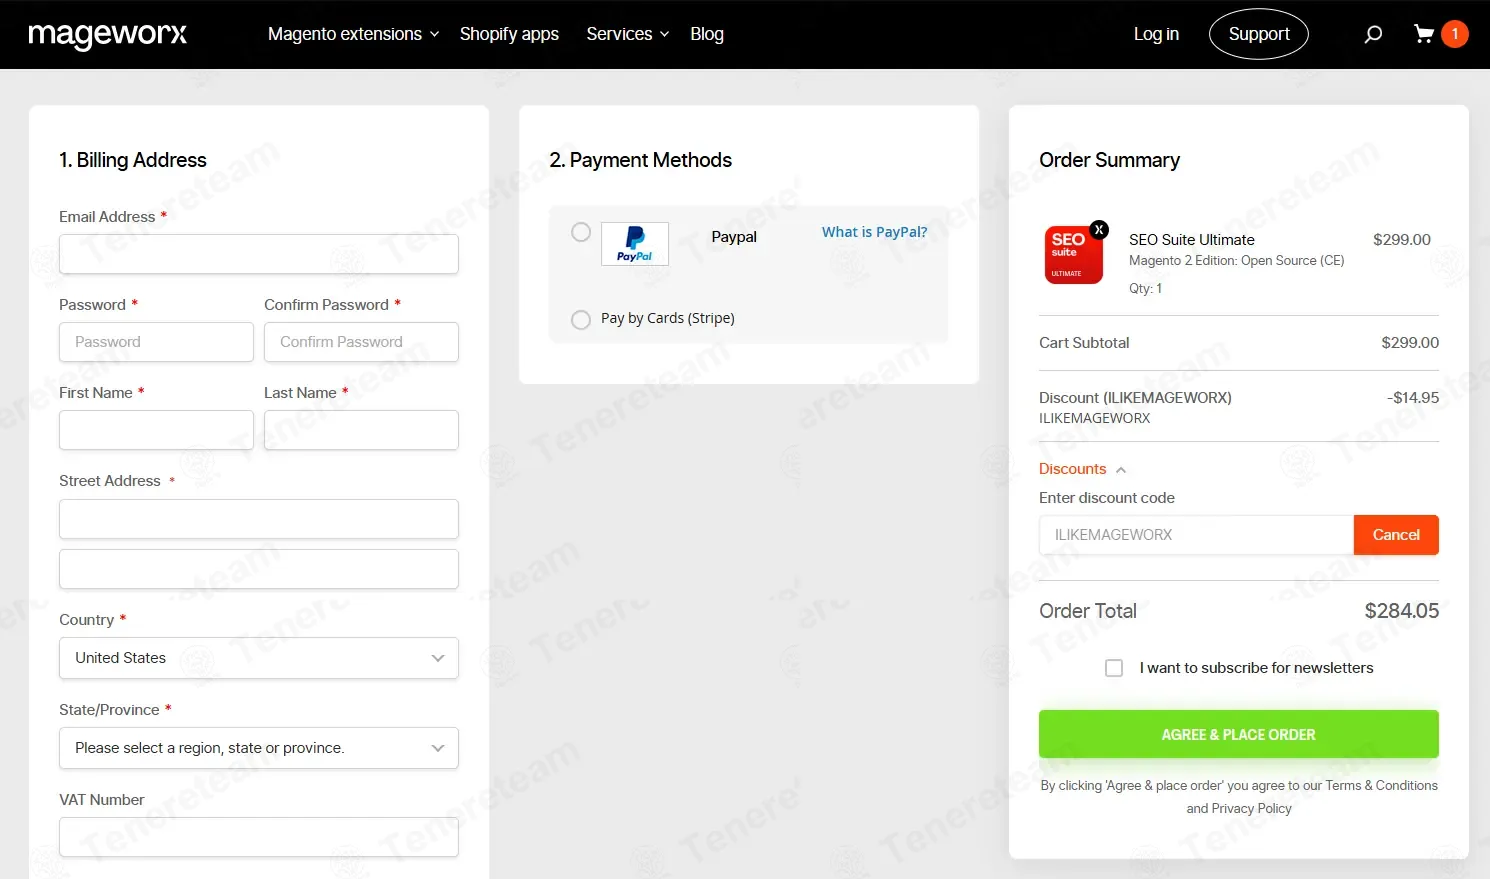Click Magento 2 Edition: Open Source (CE) text
Image resolution: width=1490 pixels, height=879 pixels.
click(x=1237, y=261)
